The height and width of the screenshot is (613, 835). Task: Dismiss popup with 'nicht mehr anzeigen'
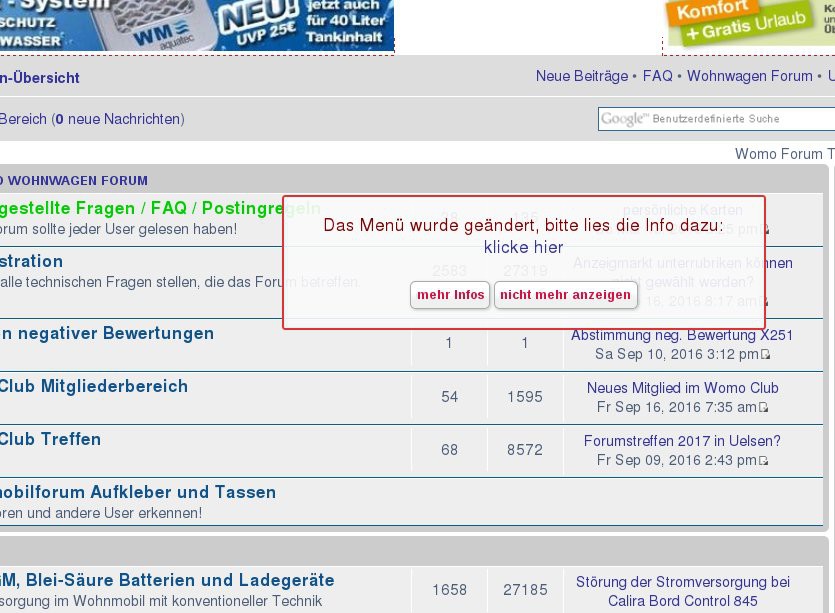click(565, 295)
